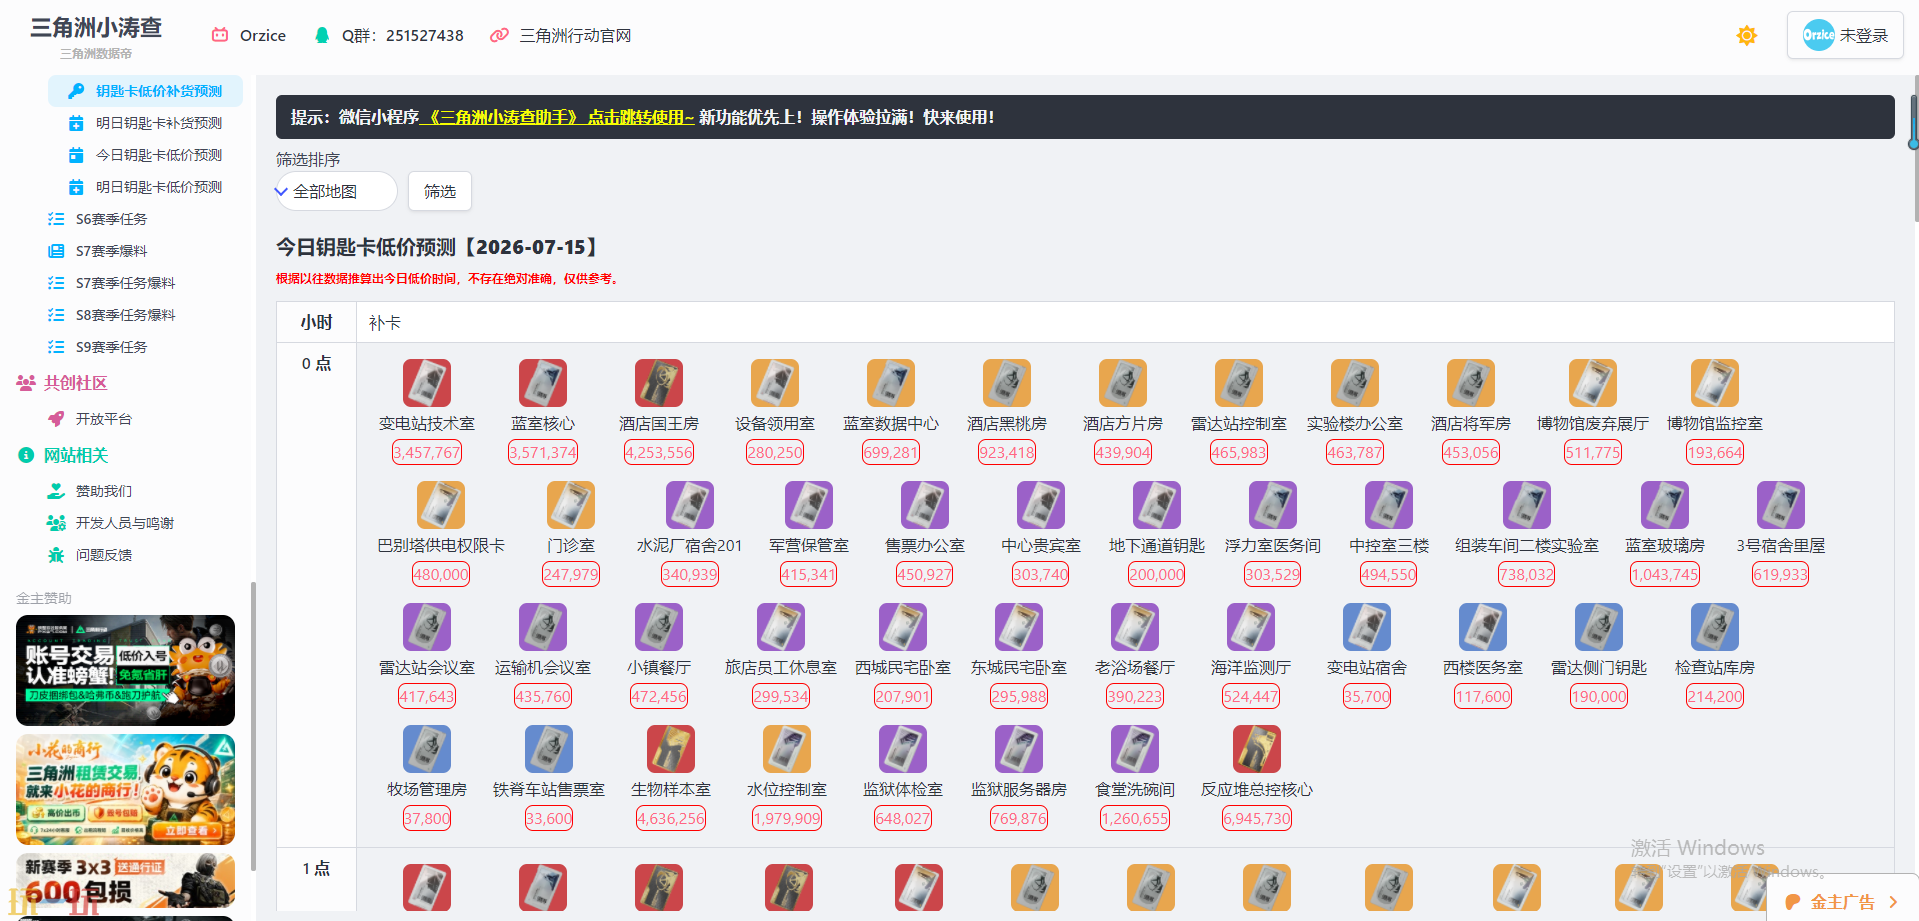Click the Q群 251527438 link
This screenshot has width=1919, height=921.
389,36
